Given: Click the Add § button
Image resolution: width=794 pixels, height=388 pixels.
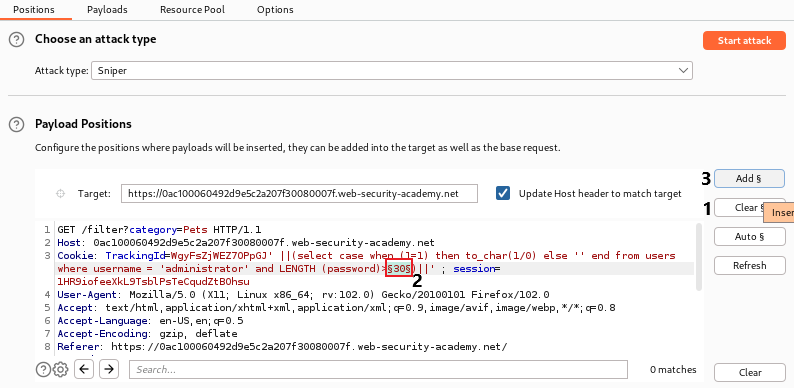Looking at the screenshot, I should coord(749,178).
